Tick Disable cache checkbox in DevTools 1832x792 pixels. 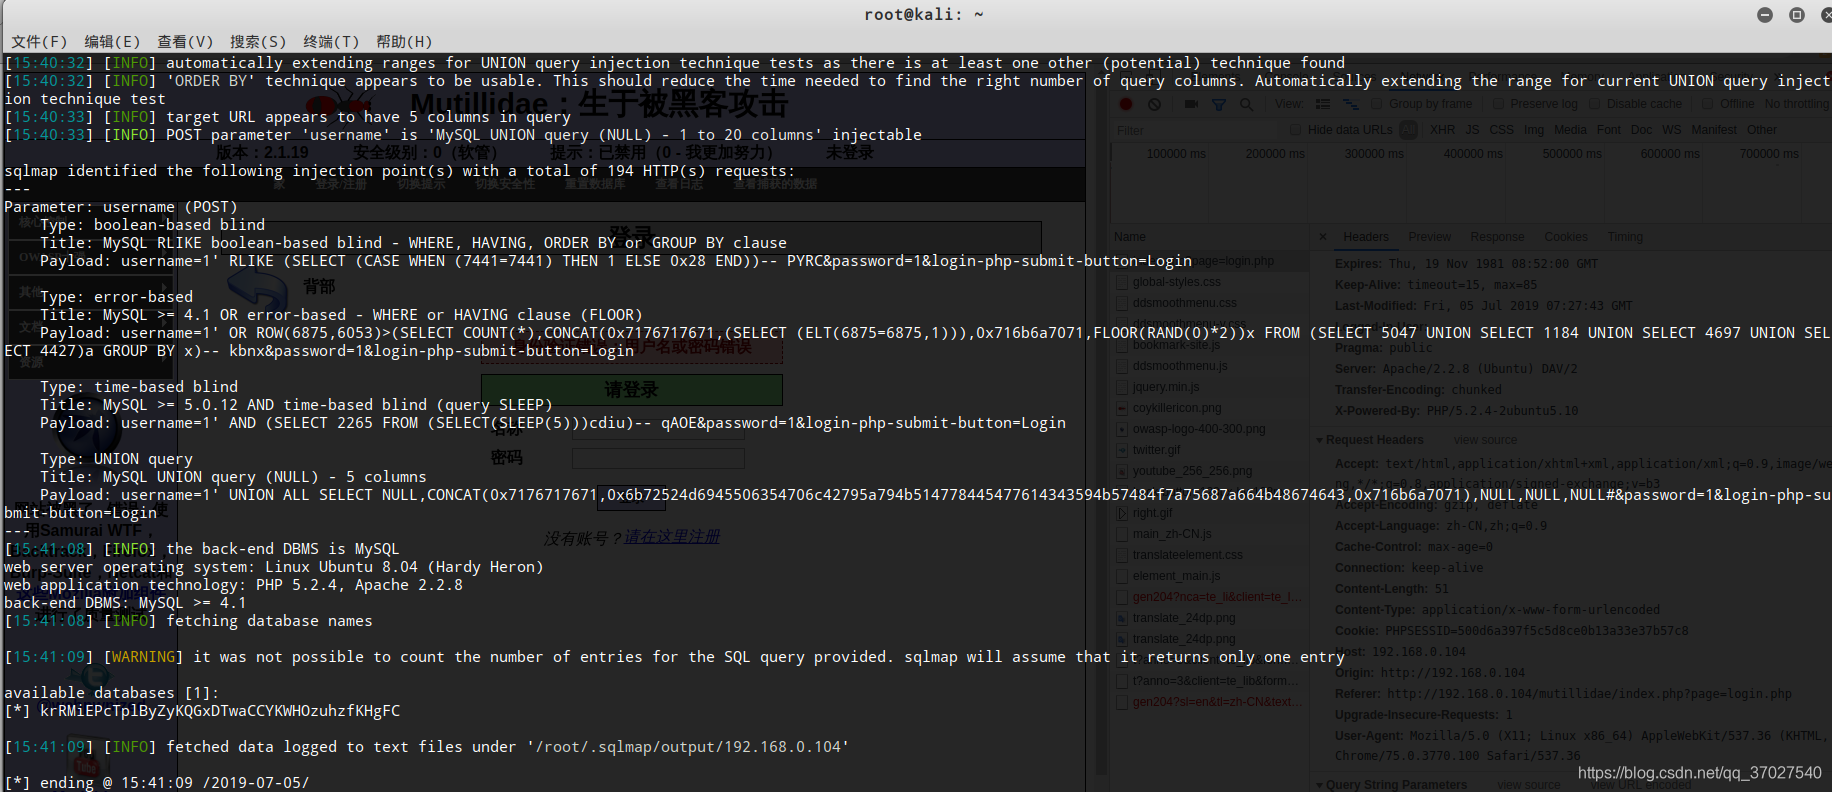pyautogui.click(x=1595, y=104)
